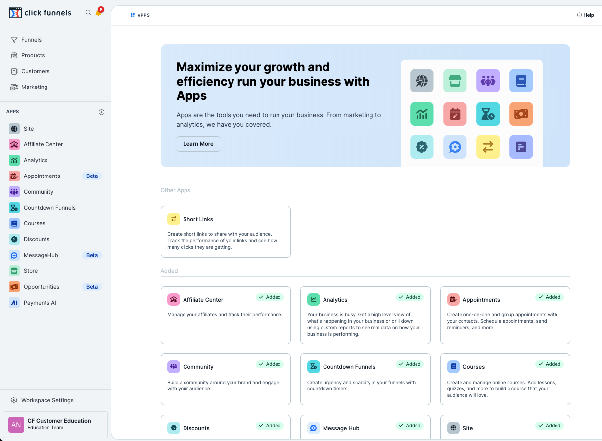
Task: Open Discounts in sidebar
Action: 29,239
